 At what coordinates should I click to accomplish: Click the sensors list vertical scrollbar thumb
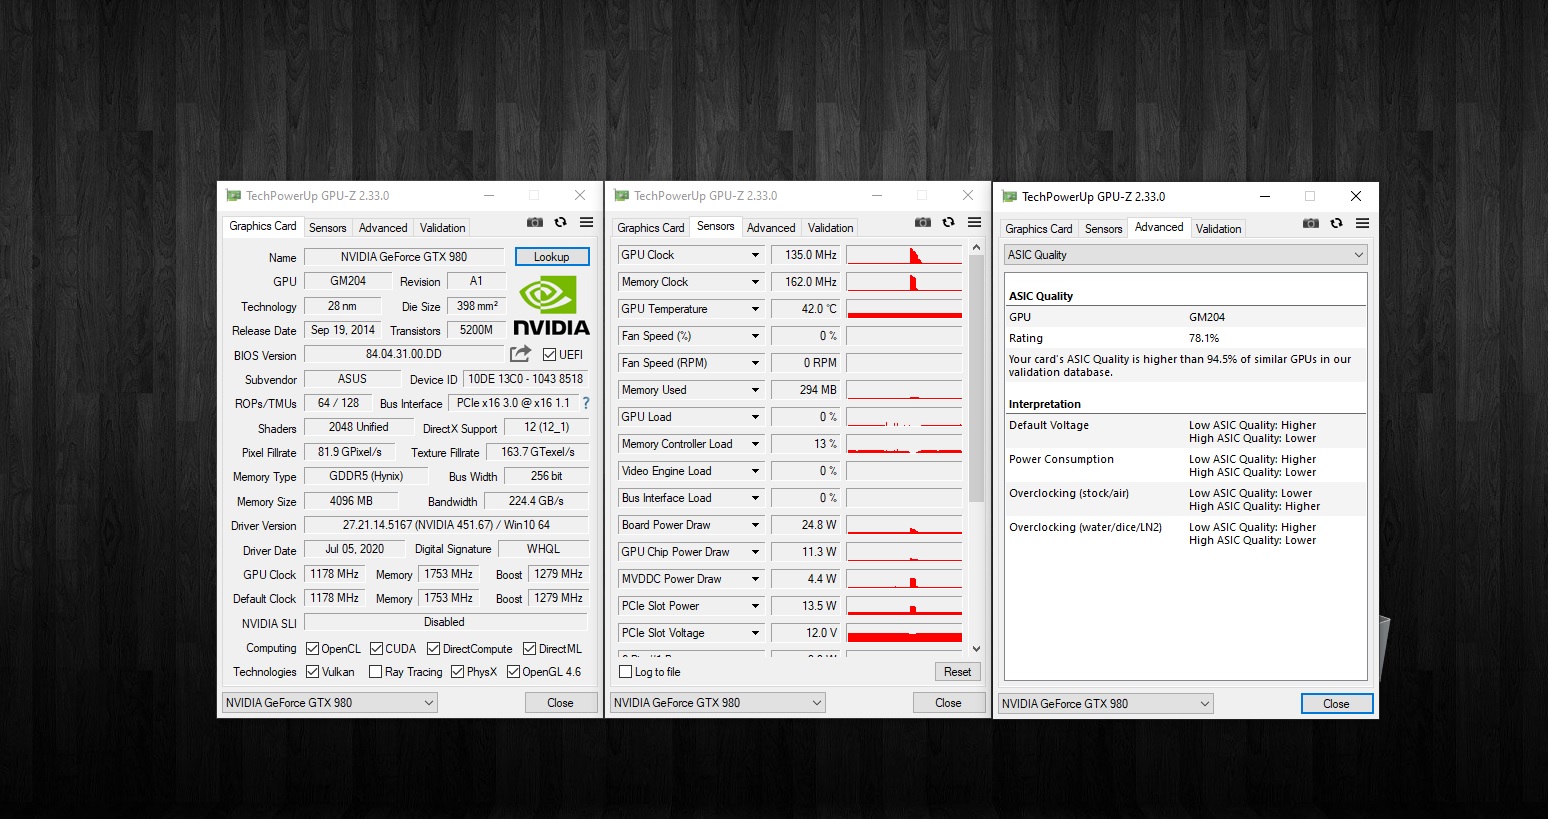(x=976, y=380)
